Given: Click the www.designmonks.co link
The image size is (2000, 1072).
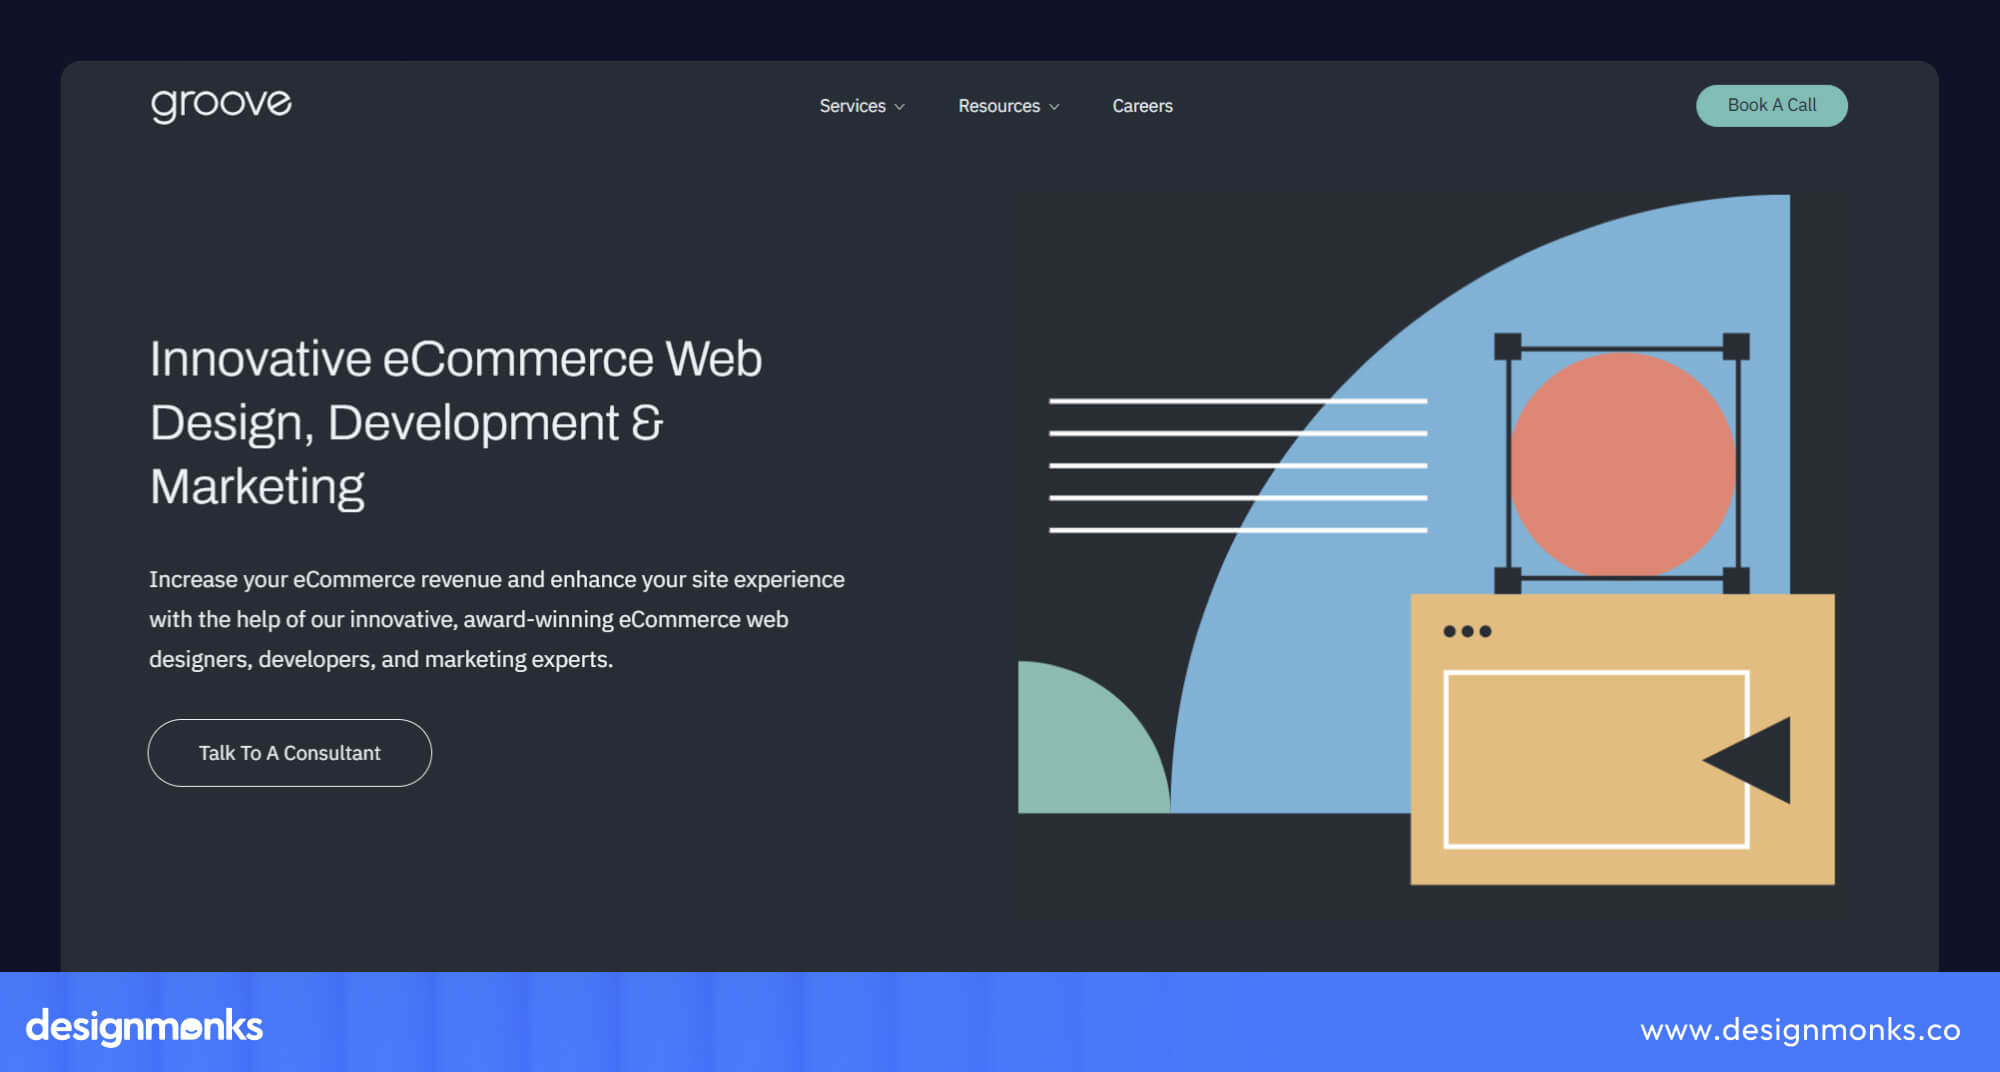Looking at the screenshot, I should point(1800,1029).
